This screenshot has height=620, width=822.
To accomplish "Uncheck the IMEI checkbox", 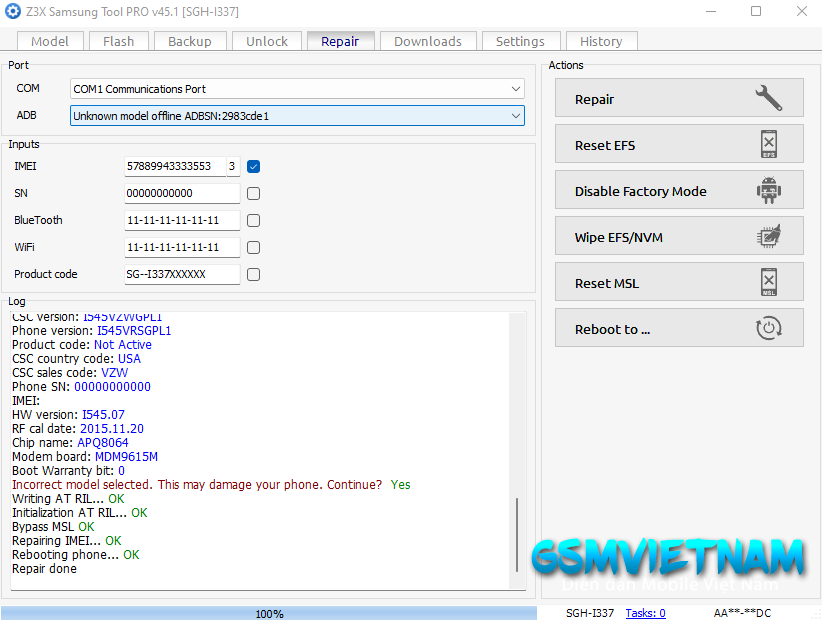I will click(x=253, y=167).
